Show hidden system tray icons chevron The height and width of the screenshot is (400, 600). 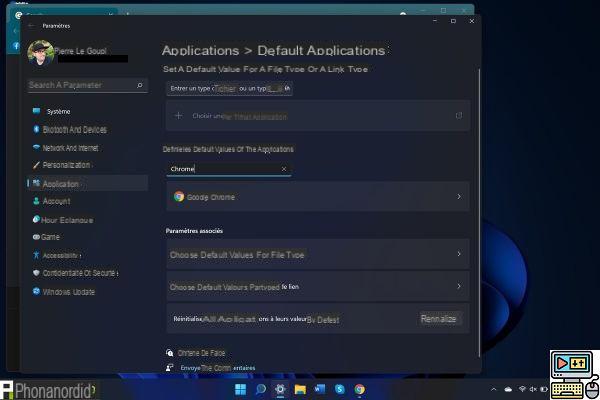click(494, 389)
